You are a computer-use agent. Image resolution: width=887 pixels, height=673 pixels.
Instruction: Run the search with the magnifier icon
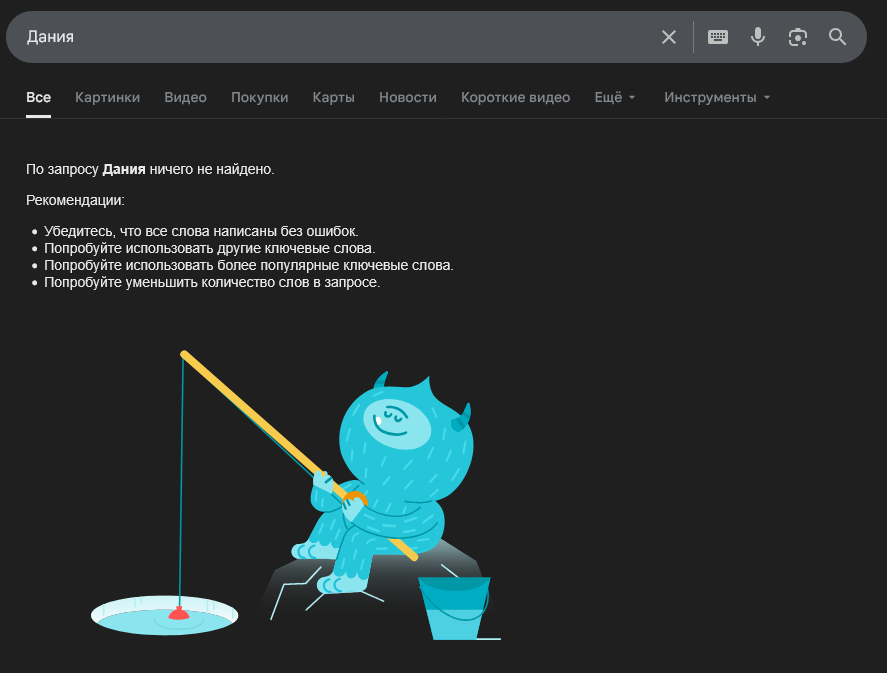(838, 37)
